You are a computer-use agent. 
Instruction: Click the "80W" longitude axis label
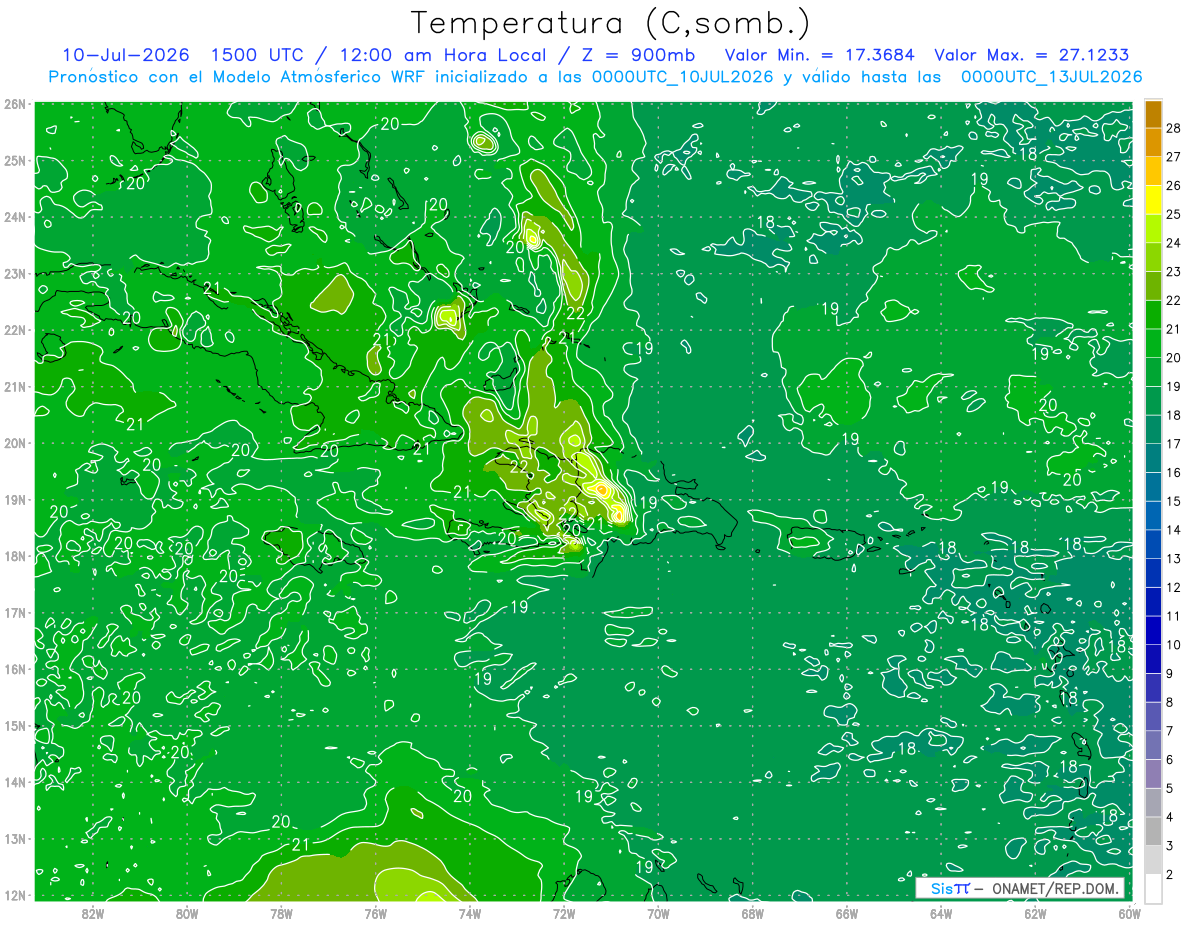click(x=186, y=914)
